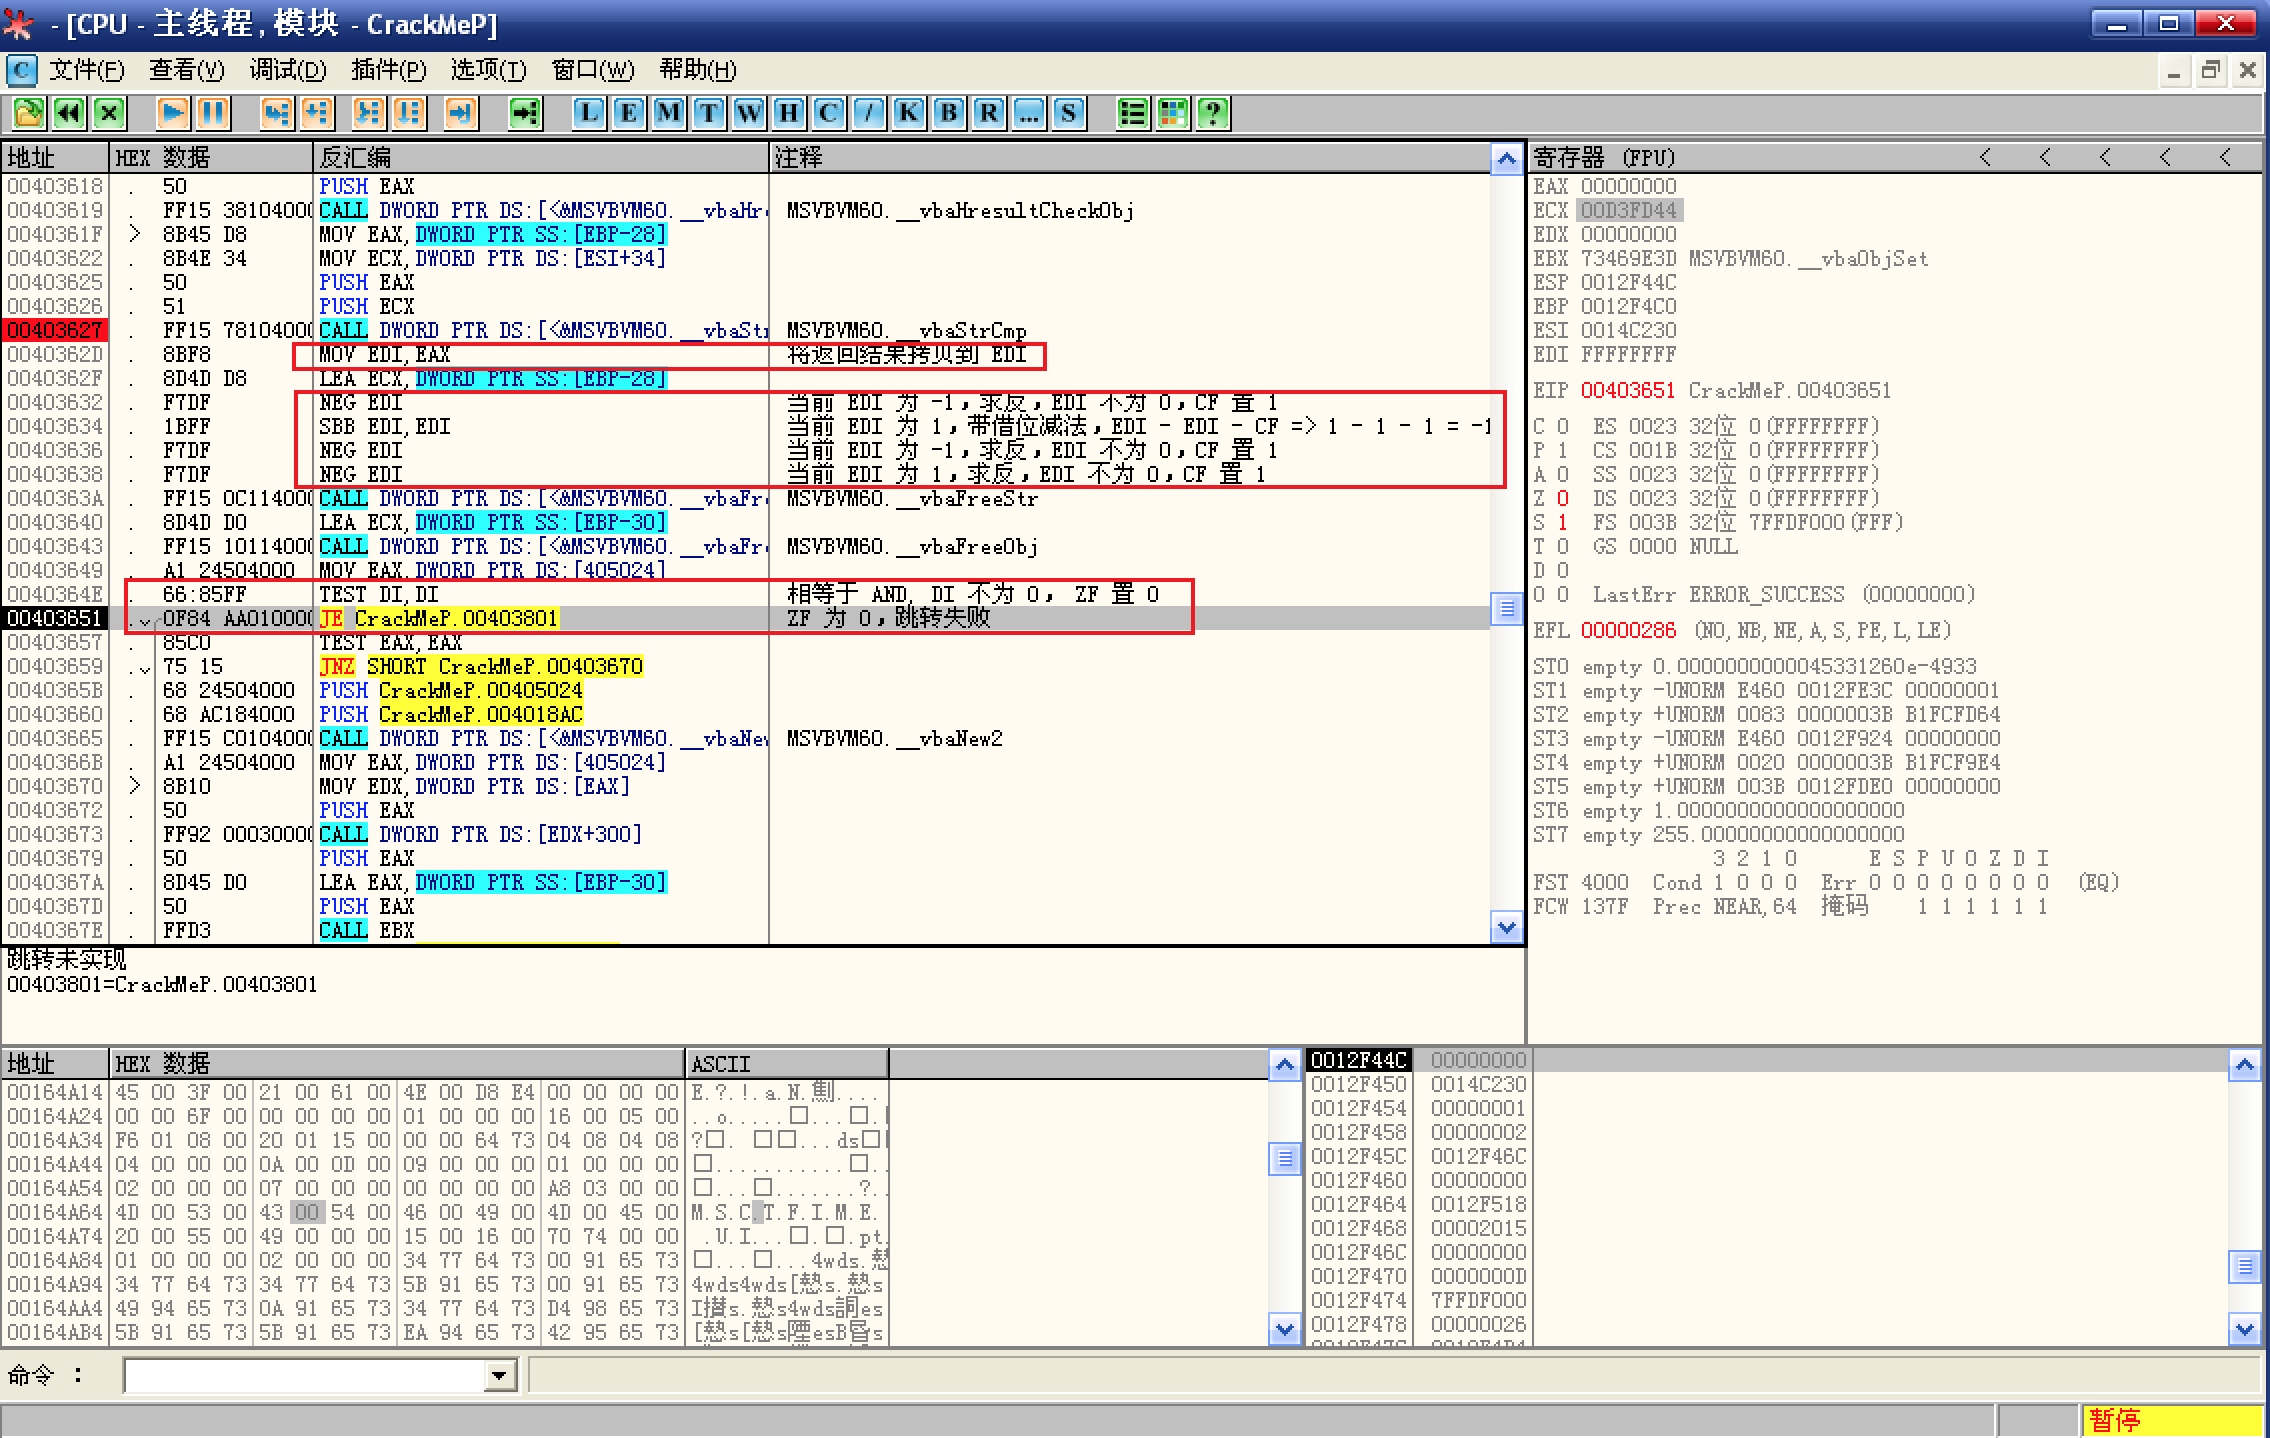Viewport: 2270px width, 1438px height.
Task: Click the 寄存器 (FPU) header button
Action: tap(1604, 158)
